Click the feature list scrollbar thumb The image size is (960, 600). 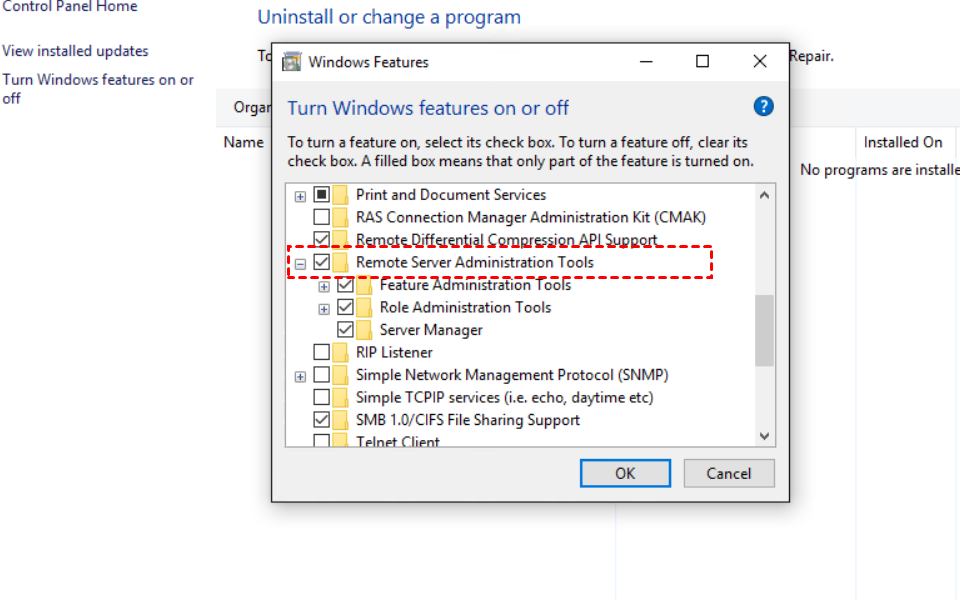(764, 331)
